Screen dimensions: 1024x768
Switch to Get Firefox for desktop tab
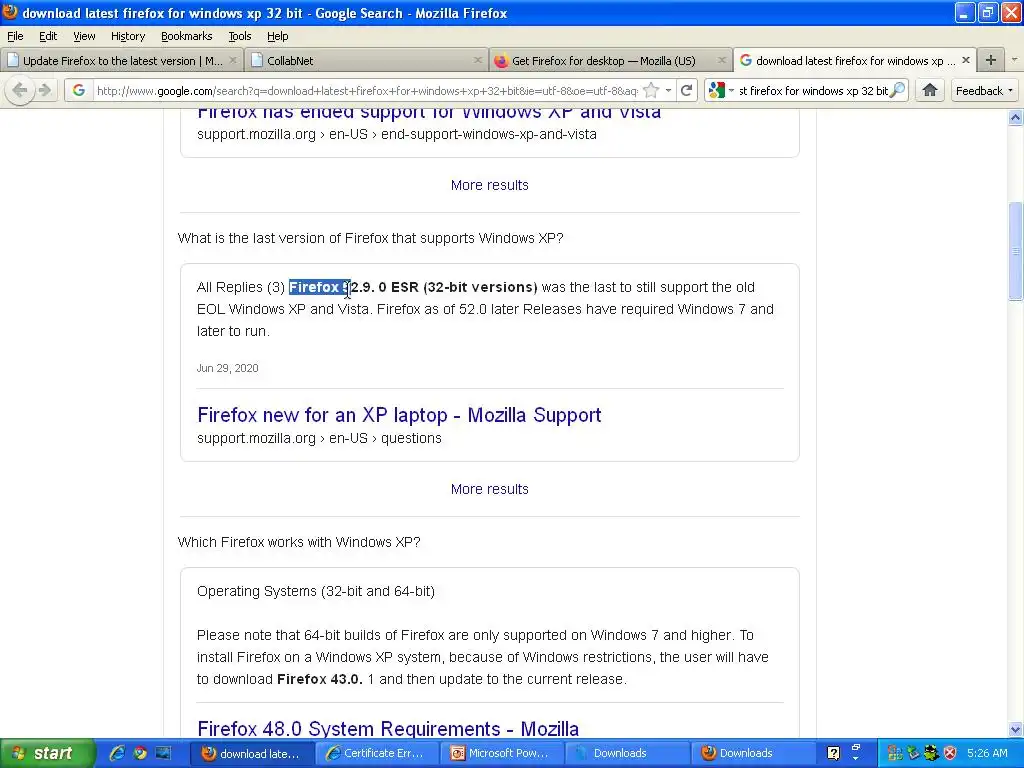pos(610,60)
